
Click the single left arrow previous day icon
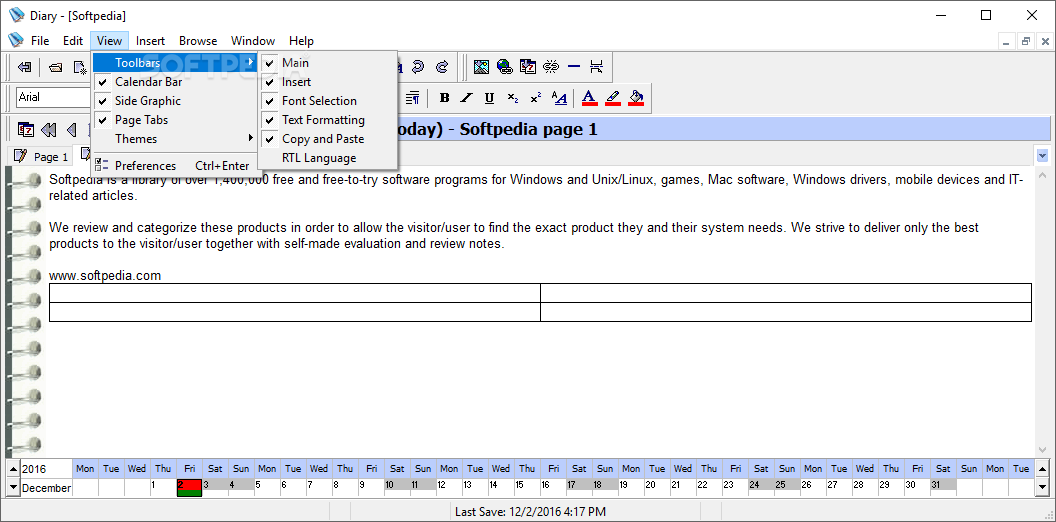71,129
